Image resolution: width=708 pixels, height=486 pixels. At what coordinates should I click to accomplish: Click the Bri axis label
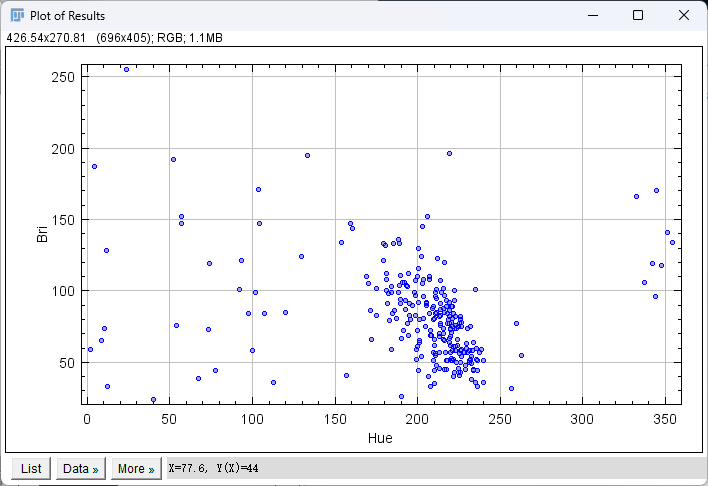tap(42, 234)
